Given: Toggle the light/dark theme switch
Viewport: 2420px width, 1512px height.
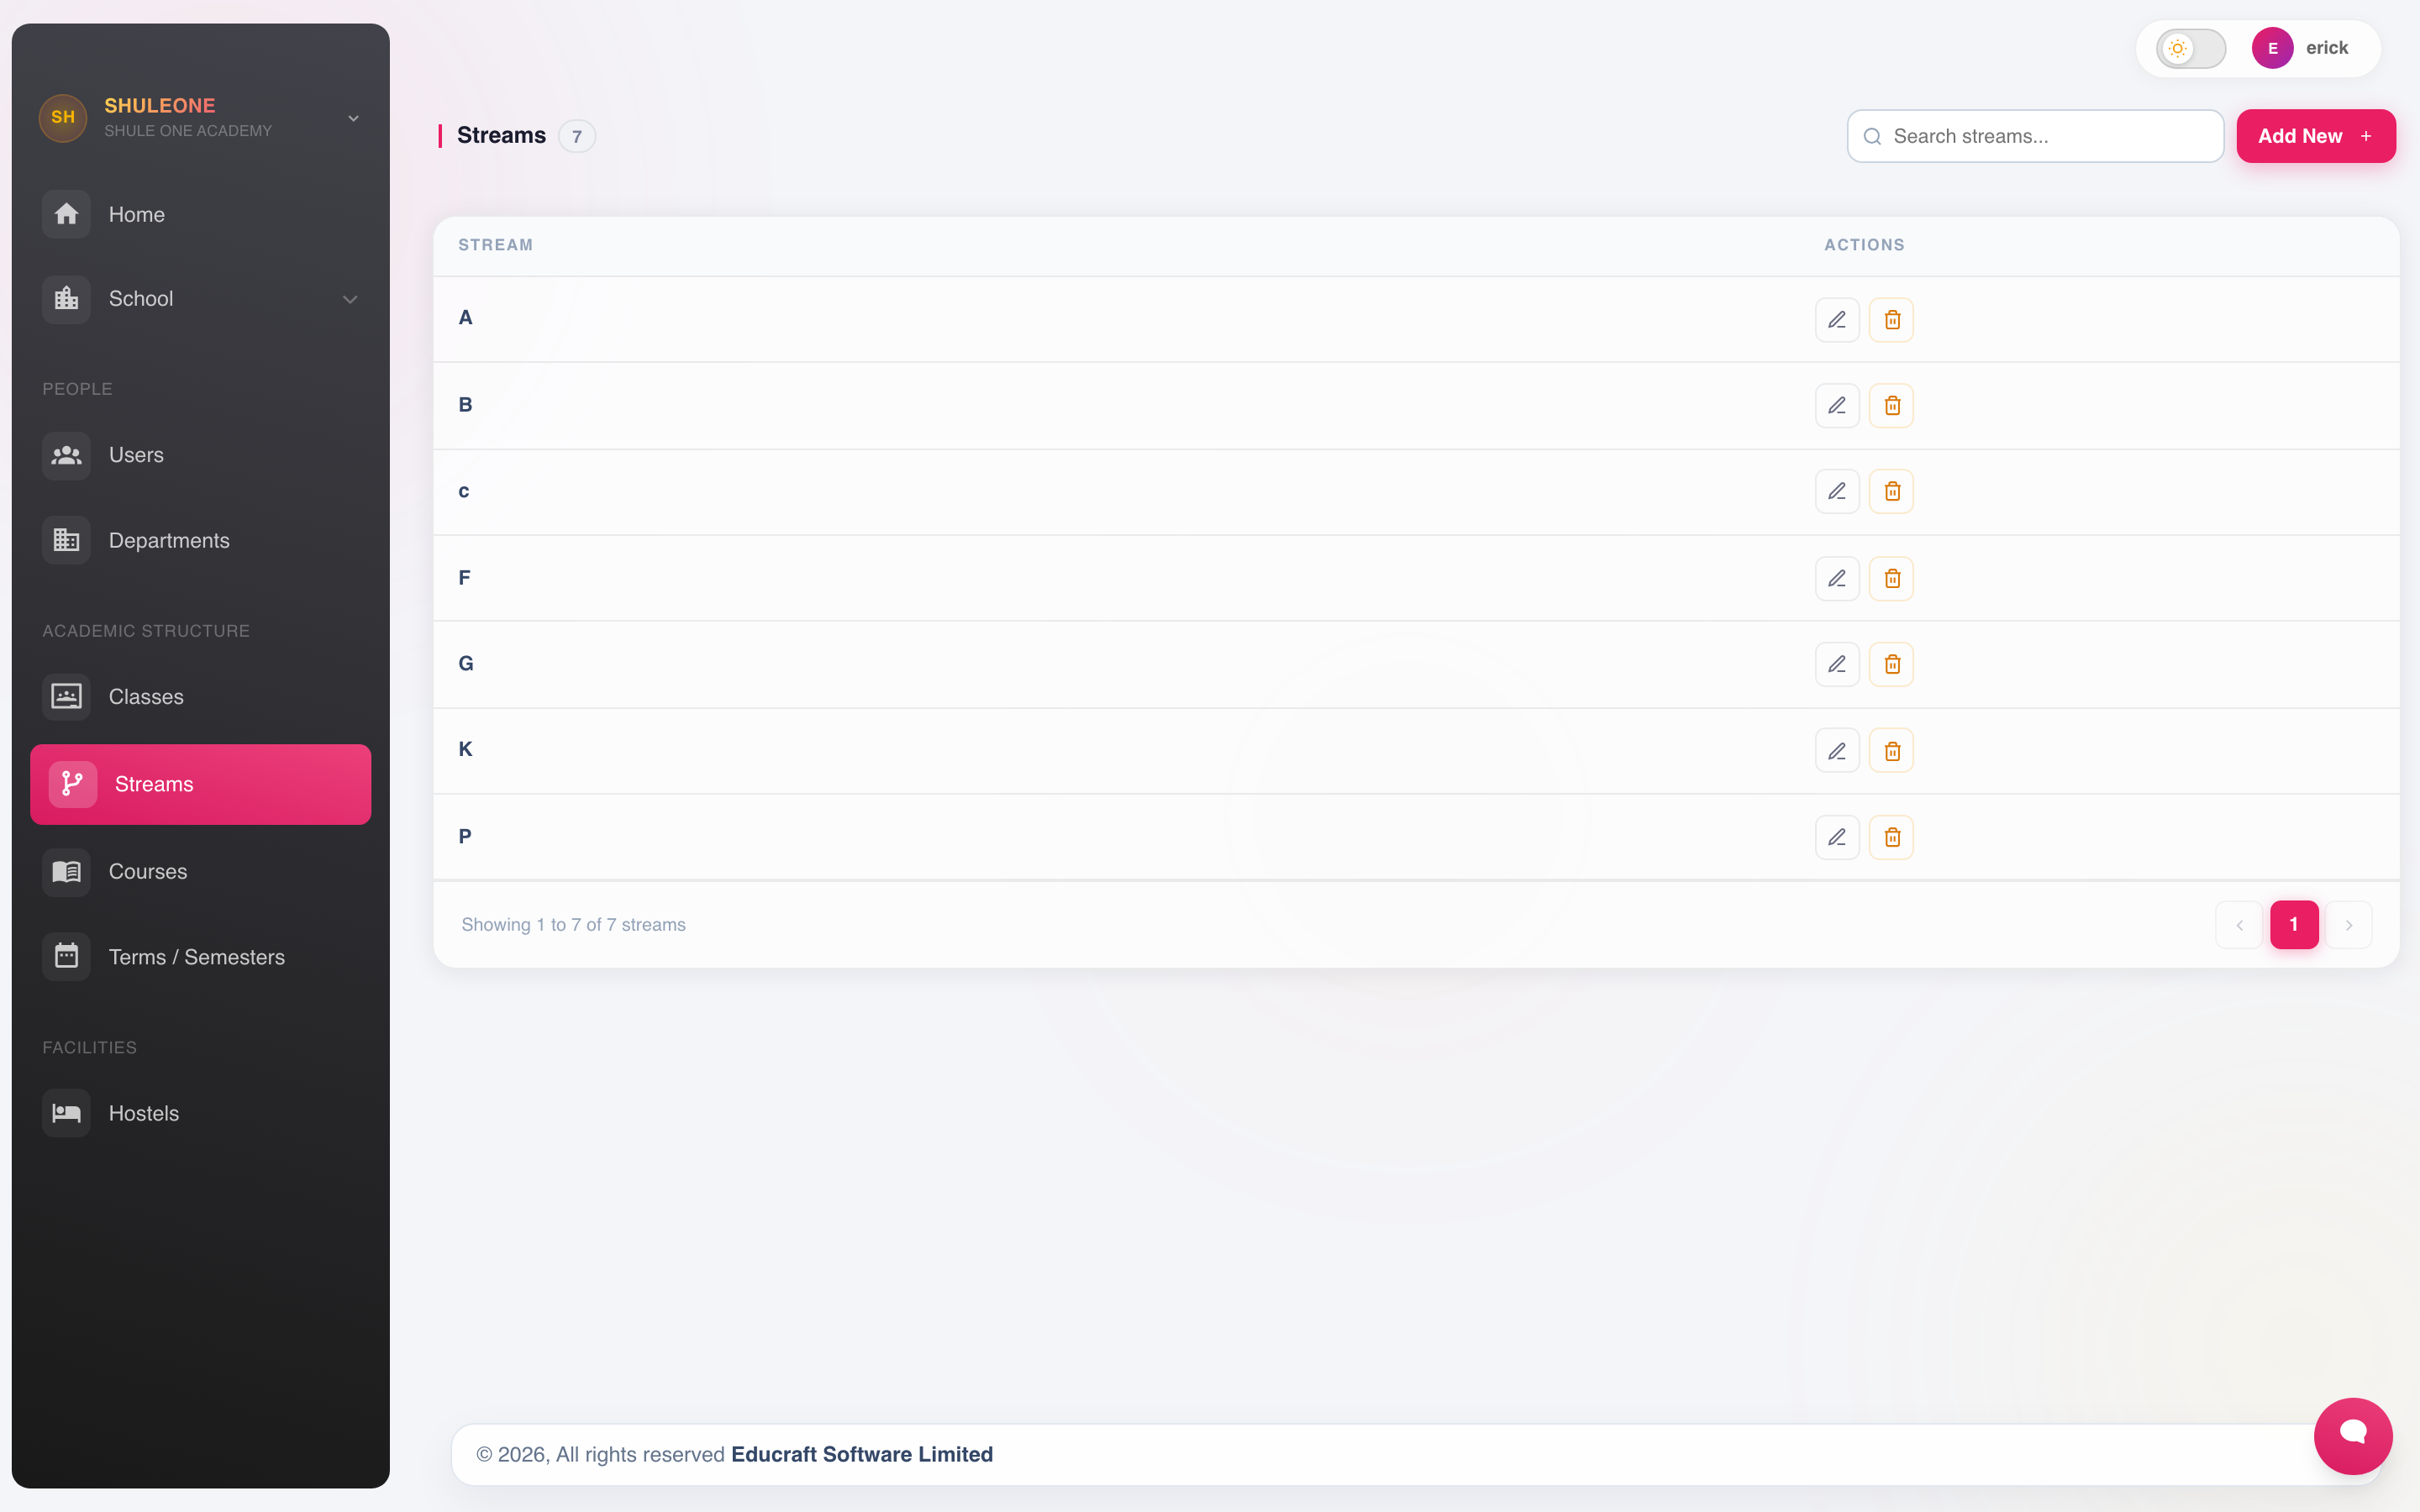Looking at the screenshot, I should (2190, 48).
